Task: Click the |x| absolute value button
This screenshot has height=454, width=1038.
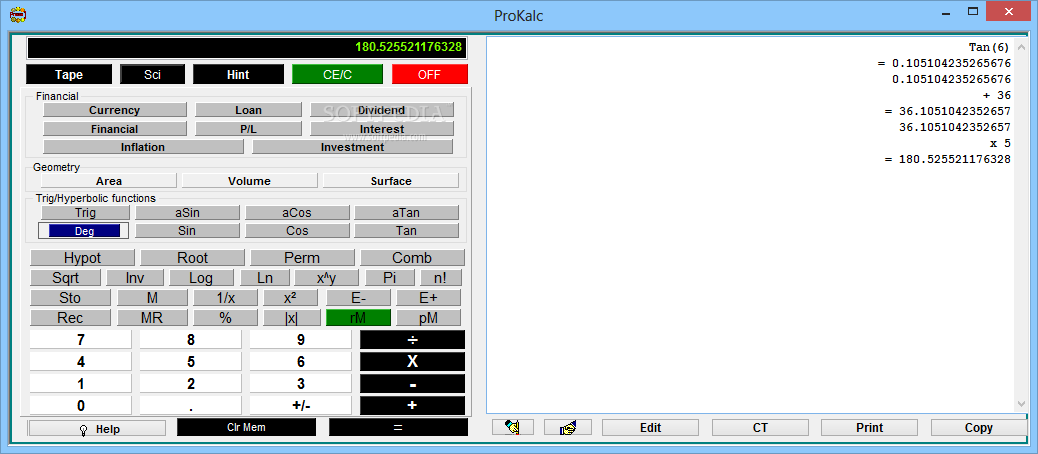Action: click(292, 318)
